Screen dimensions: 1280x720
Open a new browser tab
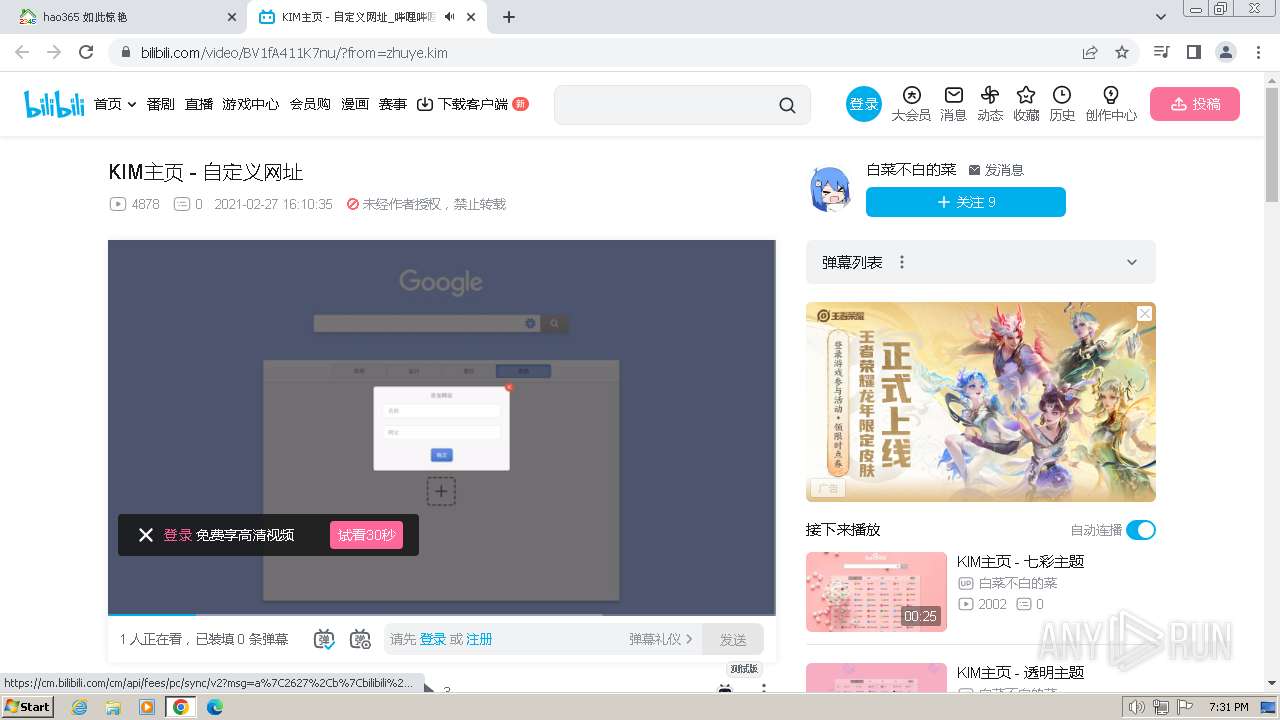click(x=509, y=17)
